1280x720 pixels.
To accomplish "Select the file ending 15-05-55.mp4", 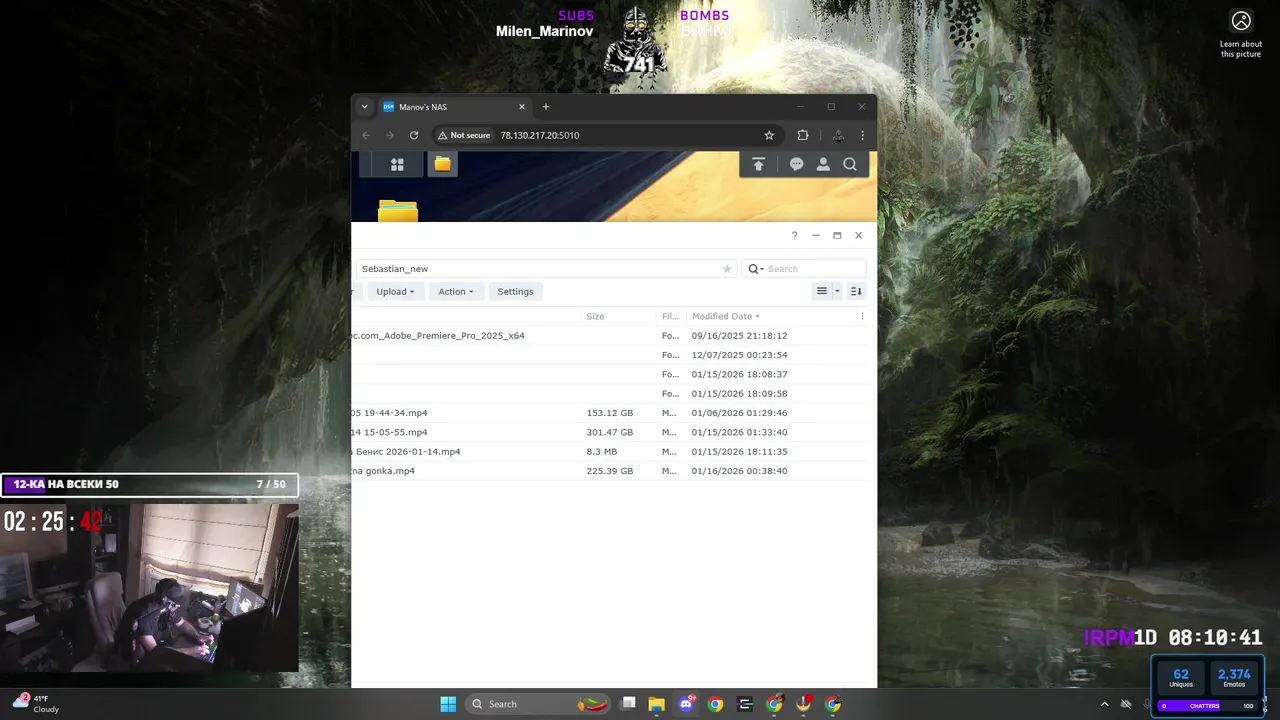I will coord(609,432).
